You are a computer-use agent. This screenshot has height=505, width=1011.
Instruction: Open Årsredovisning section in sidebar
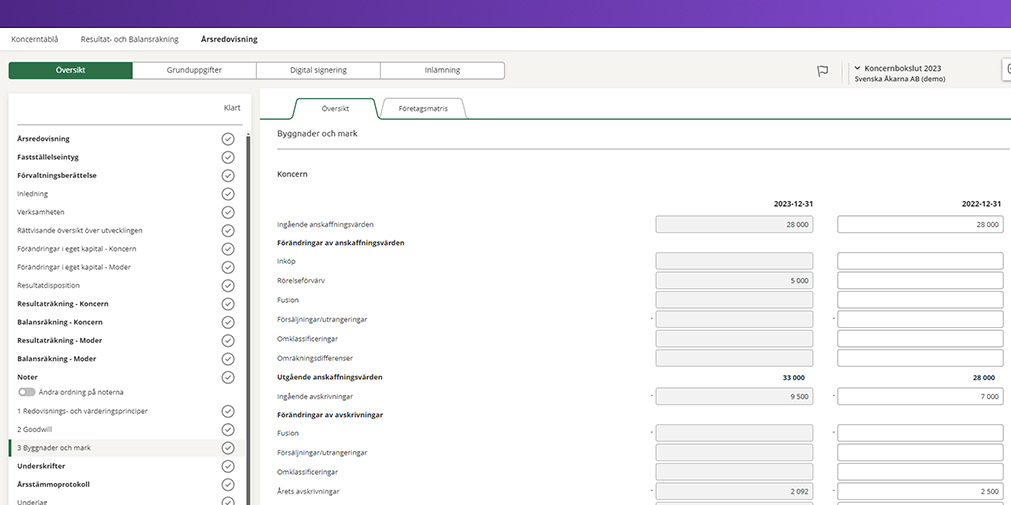click(x=43, y=139)
